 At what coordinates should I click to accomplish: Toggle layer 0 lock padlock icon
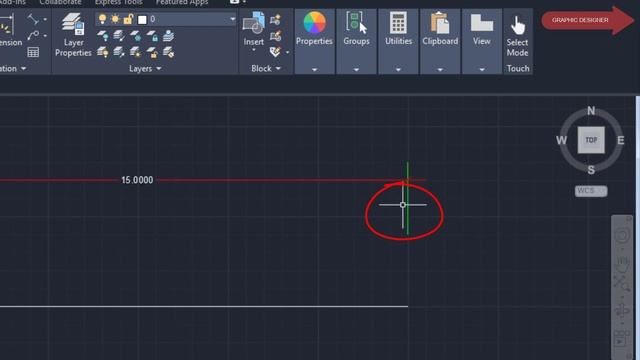[x=128, y=19]
